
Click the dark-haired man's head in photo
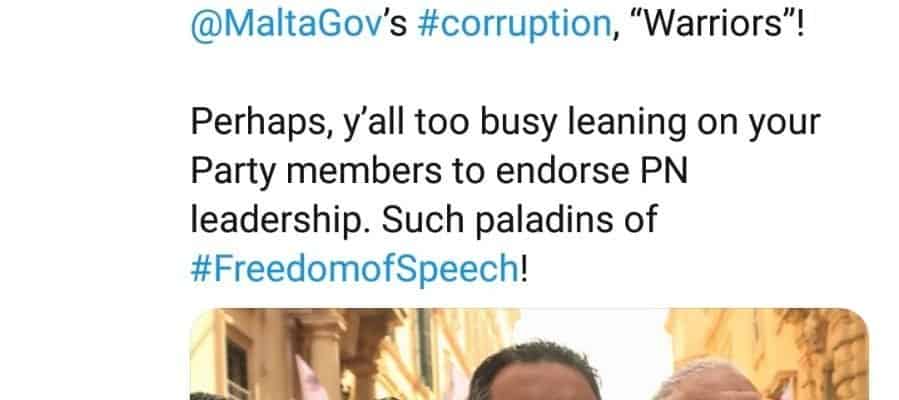533,370
